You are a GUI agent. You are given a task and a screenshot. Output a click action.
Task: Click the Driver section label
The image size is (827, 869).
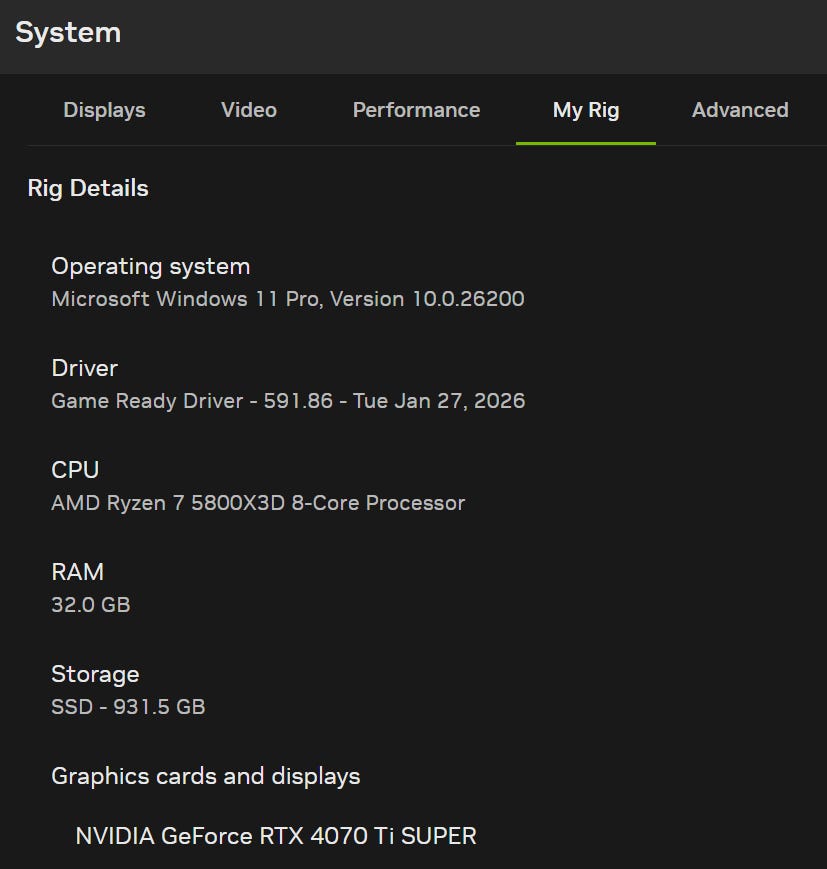point(85,368)
